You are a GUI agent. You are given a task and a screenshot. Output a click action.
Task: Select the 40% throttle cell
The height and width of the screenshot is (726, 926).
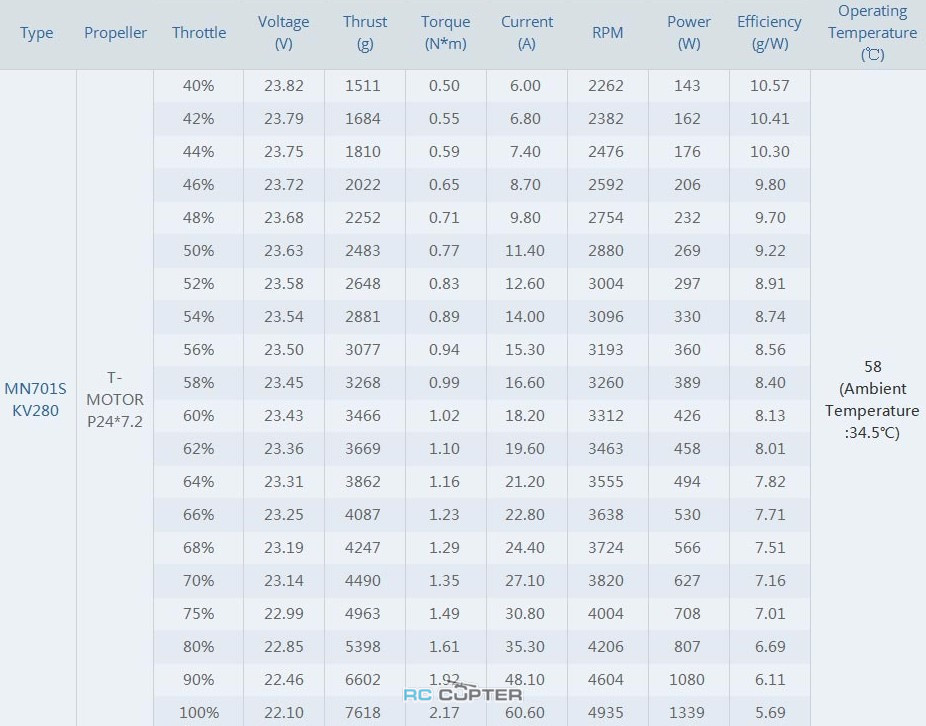click(199, 86)
